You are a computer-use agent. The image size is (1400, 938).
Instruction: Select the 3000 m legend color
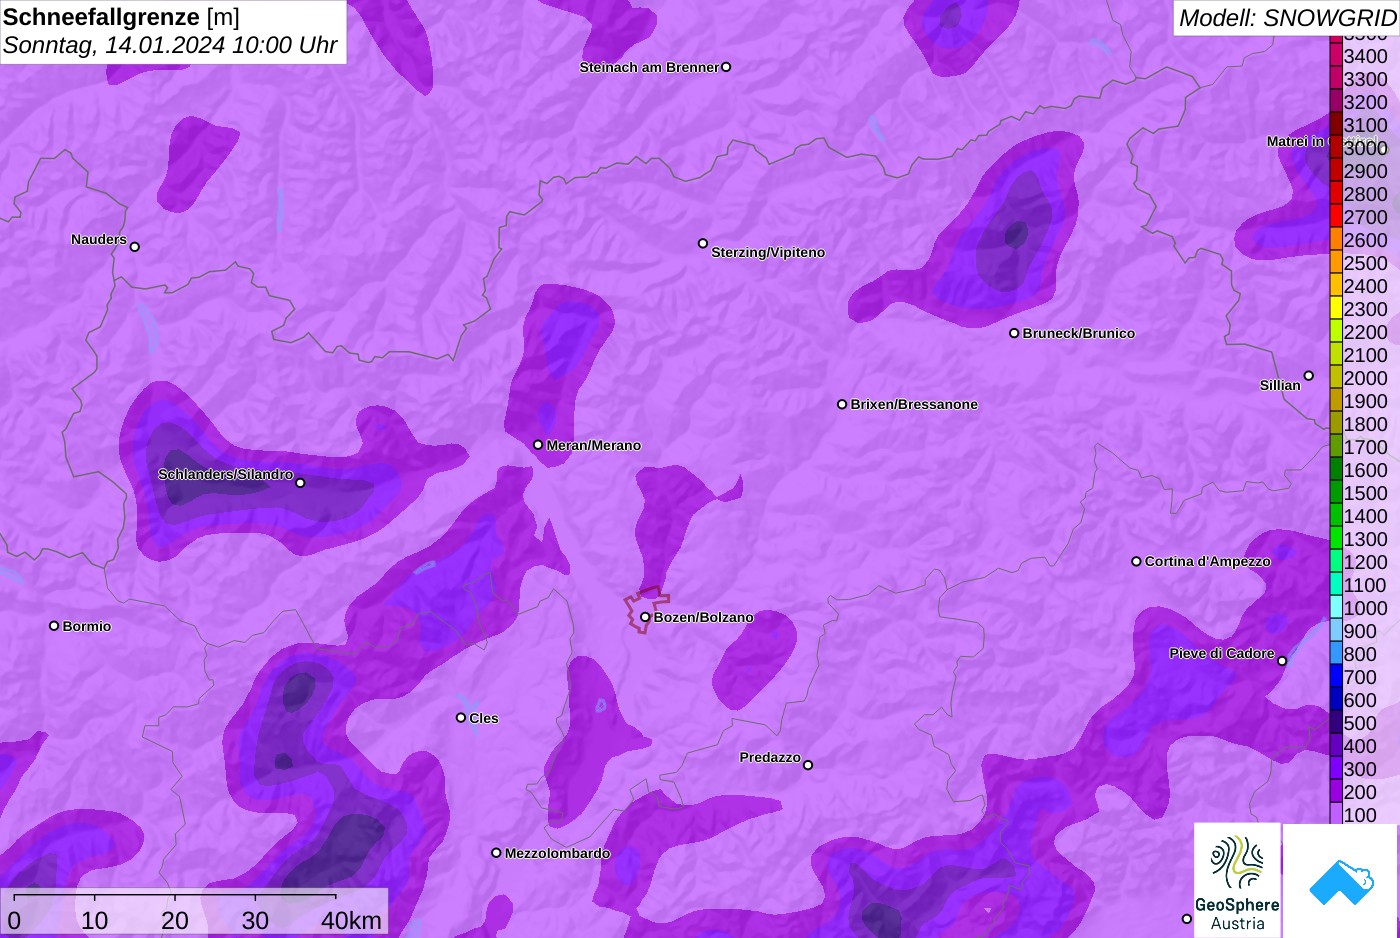click(1335, 148)
